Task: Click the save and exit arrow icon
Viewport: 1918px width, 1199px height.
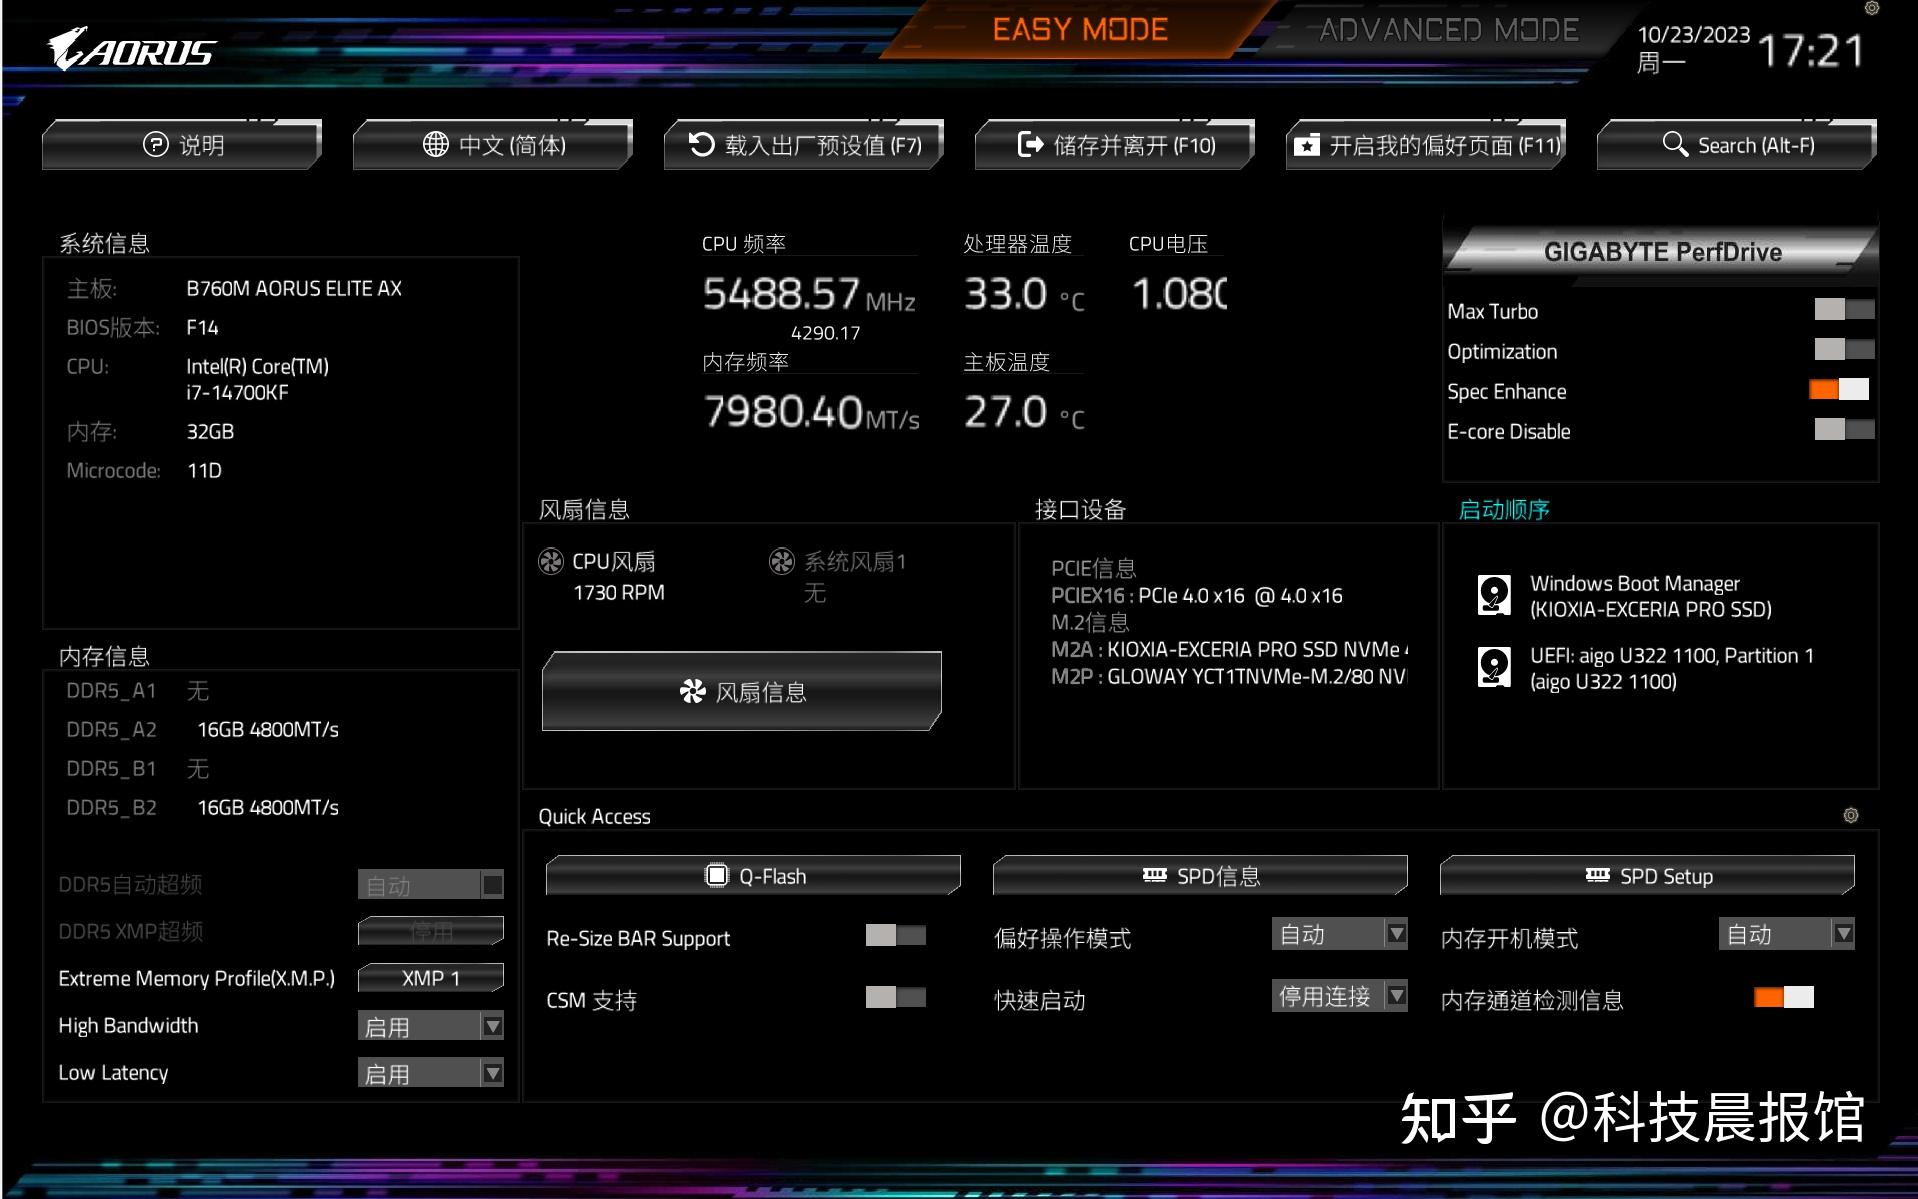Action: click(x=1030, y=144)
